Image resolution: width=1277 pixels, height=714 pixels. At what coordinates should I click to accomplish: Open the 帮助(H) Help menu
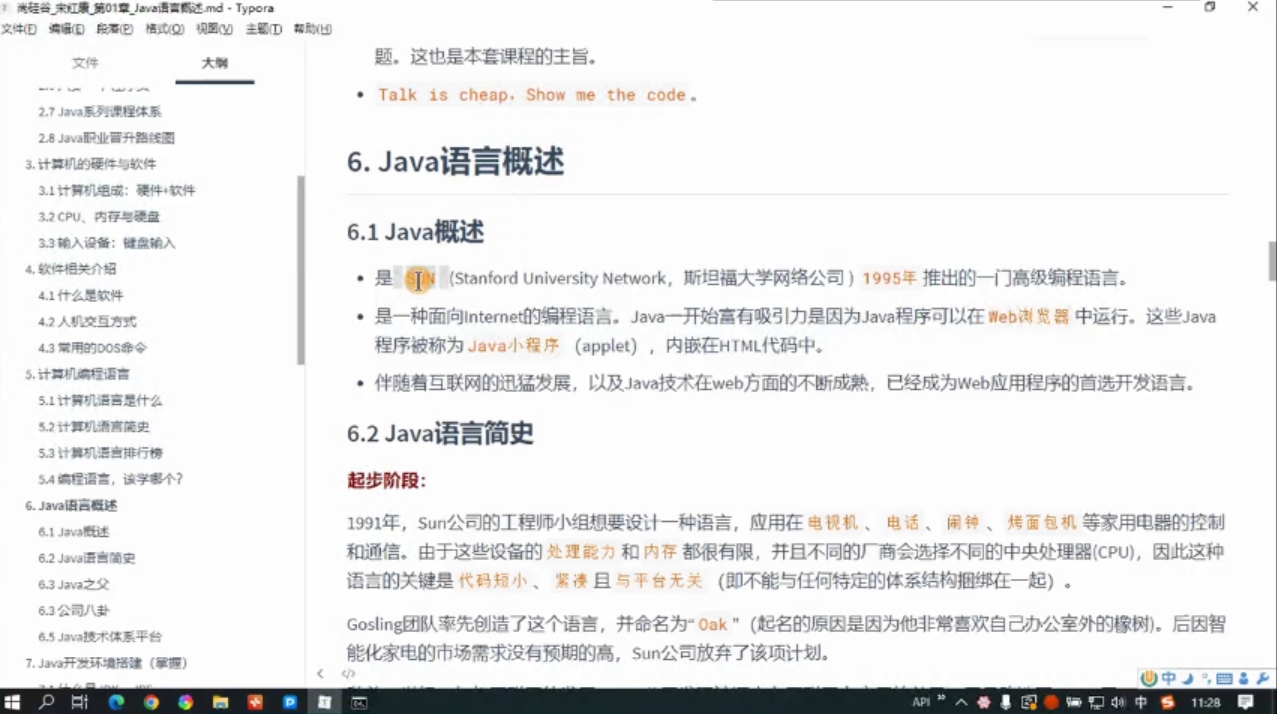312,29
